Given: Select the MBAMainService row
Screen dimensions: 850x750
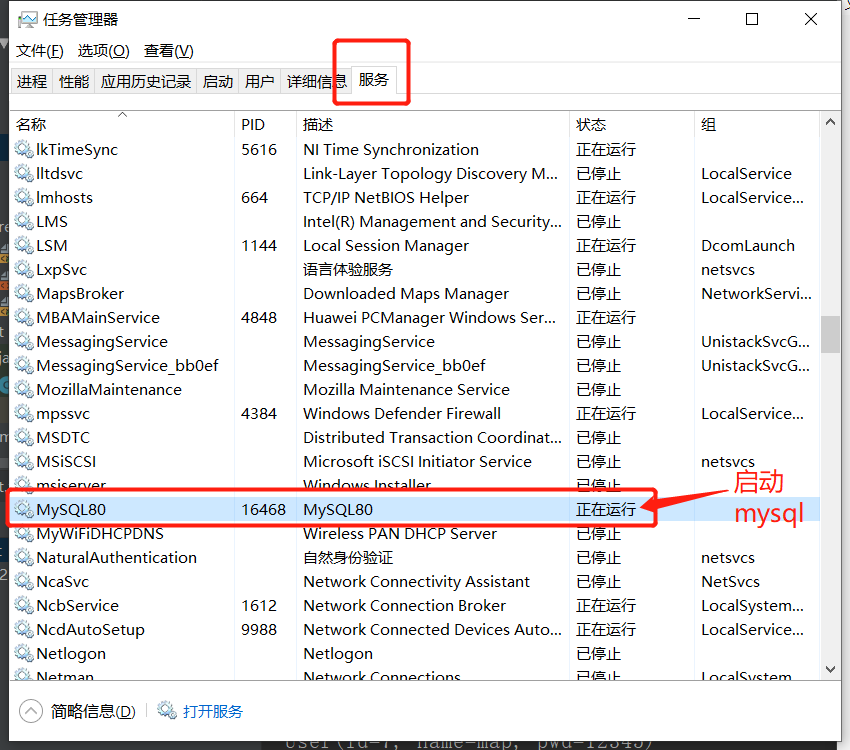Looking at the screenshot, I should coord(98,317).
